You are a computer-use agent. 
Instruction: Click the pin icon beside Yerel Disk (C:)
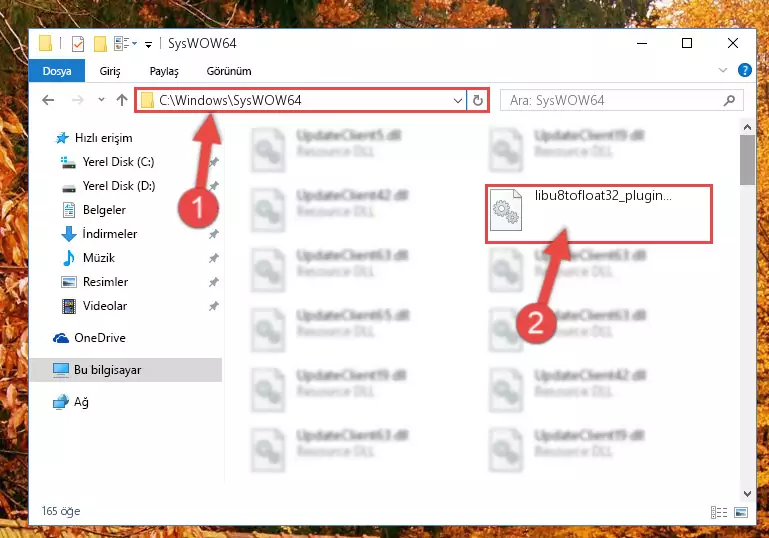214,162
